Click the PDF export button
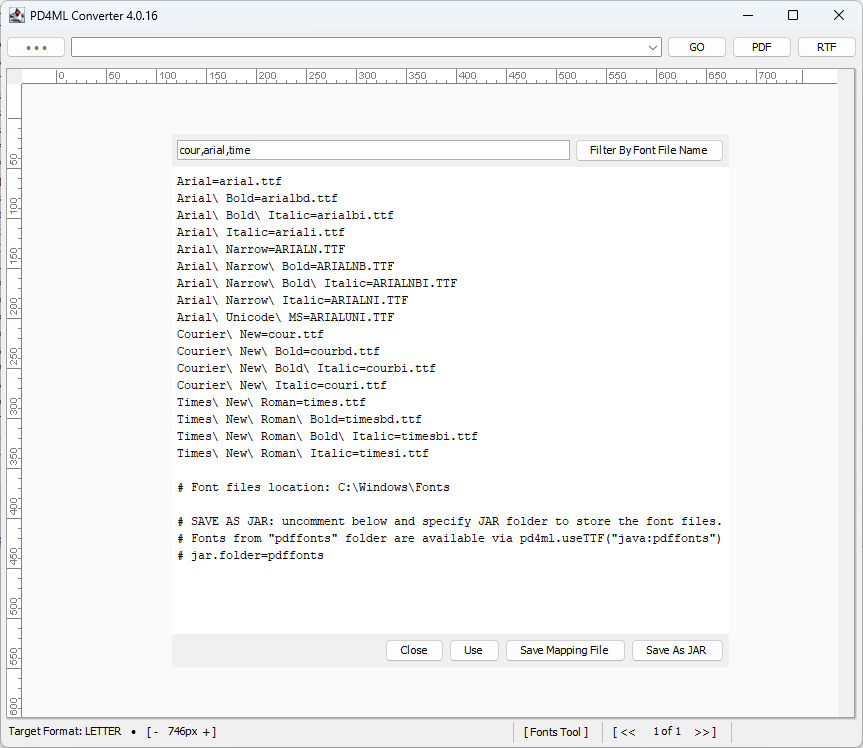The width and height of the screenshot is (863, 748). (x=762, y=47)
